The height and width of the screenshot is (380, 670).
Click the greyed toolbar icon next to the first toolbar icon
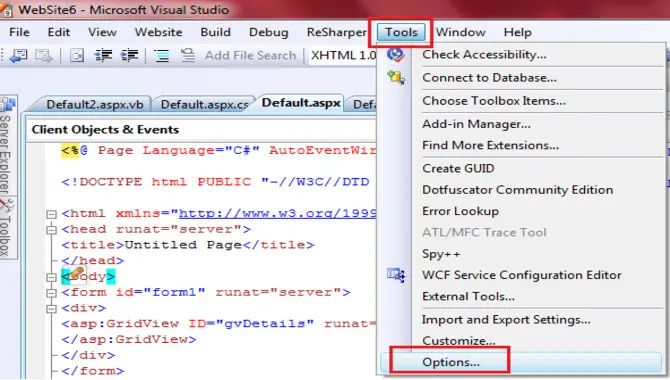[44, 56]
